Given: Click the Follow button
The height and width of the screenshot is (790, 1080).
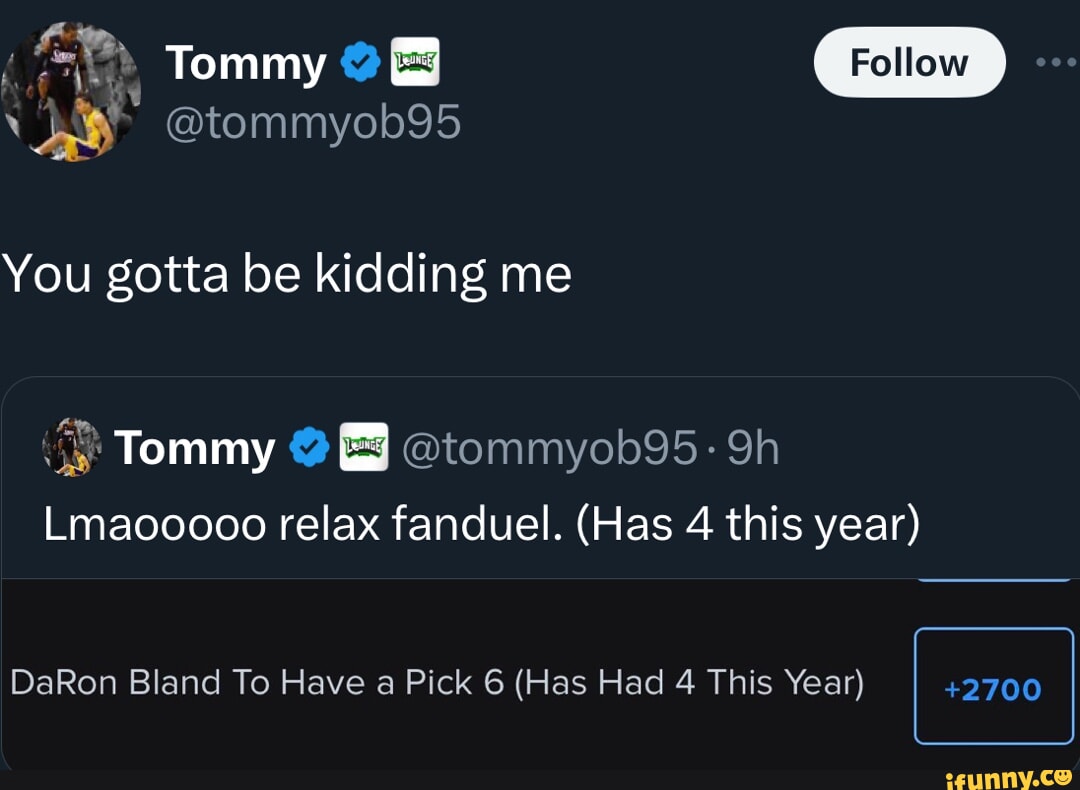Looking at the screenshot, I should [909, 62].
